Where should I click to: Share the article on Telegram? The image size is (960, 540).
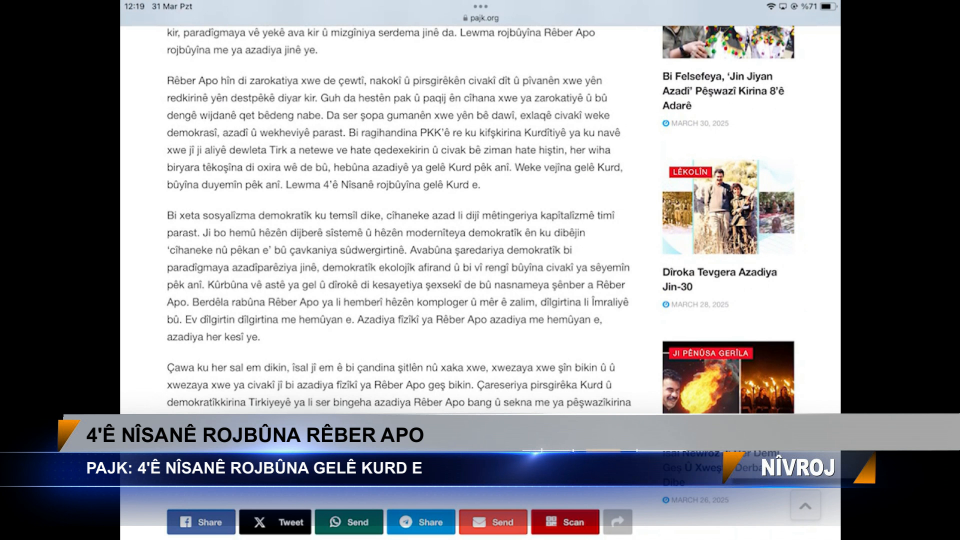coord(421,522)
